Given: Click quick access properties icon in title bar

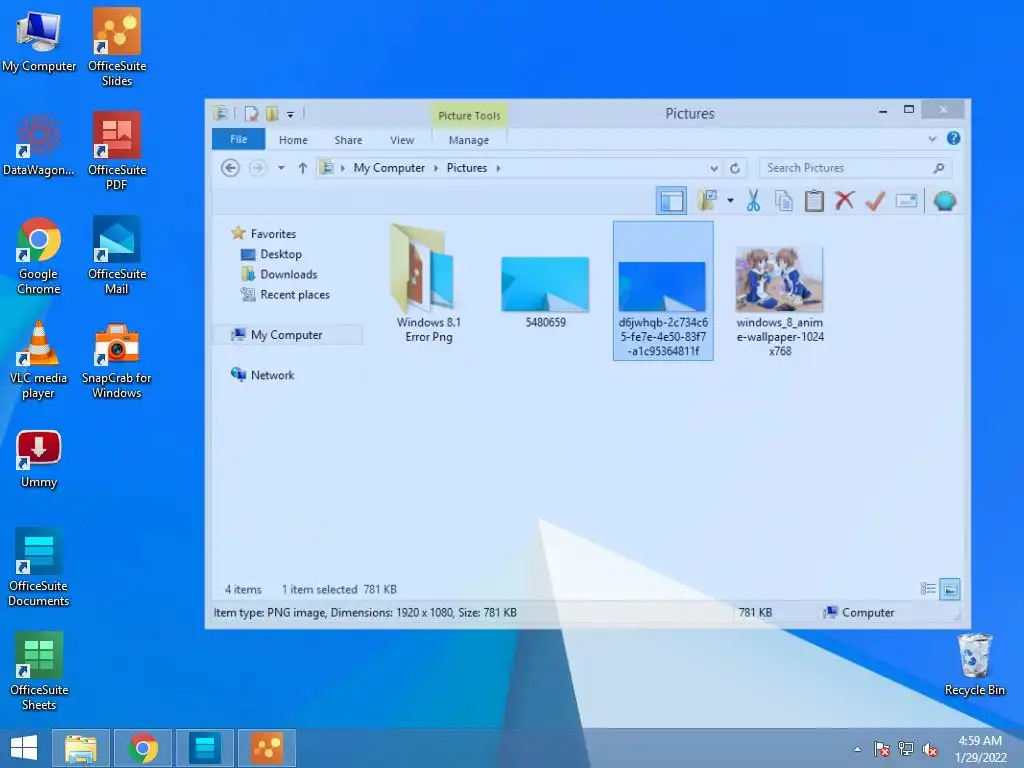Looking at the screenshot, I should point(251,114).
